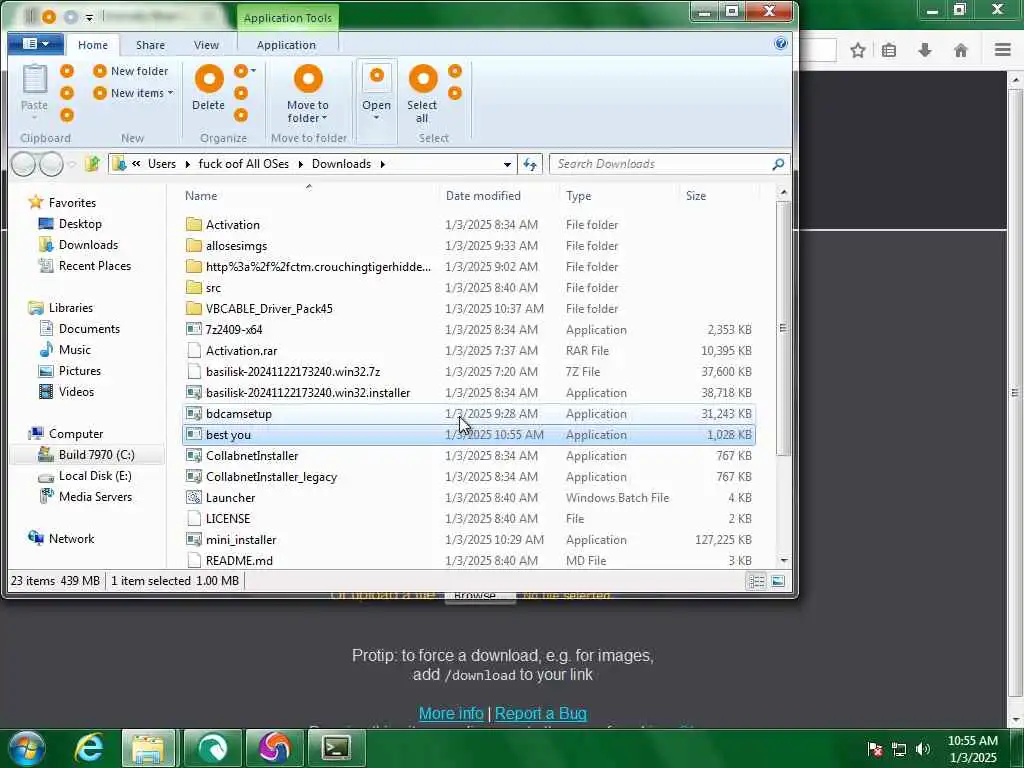
Task: Open the address bar history dropdown
Action: 507,165
